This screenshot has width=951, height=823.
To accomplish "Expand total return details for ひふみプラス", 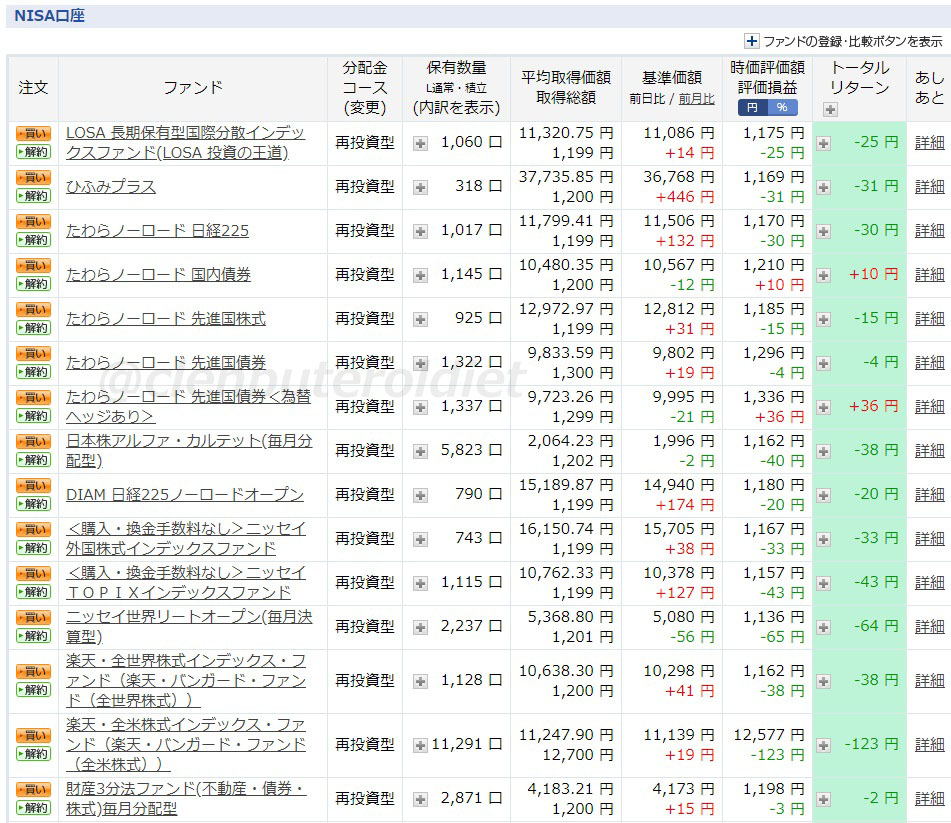I will click(823, 187).
